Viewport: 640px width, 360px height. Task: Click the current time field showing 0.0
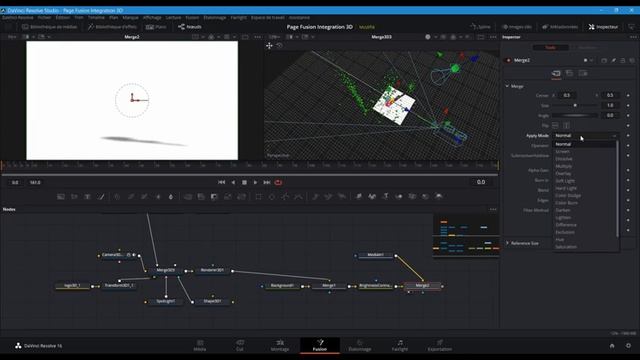(481, 182)
